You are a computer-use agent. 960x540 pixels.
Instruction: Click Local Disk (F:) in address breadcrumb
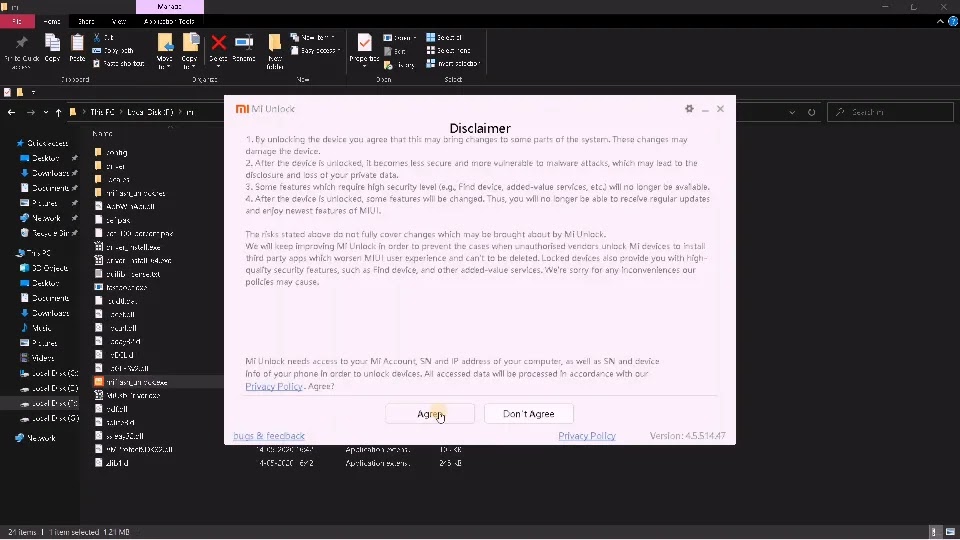pos(150,112)
